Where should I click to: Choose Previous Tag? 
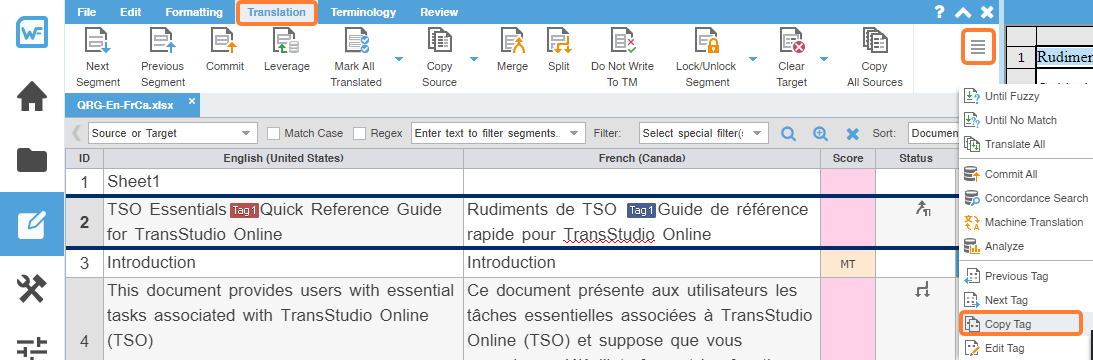point(1016,276)
